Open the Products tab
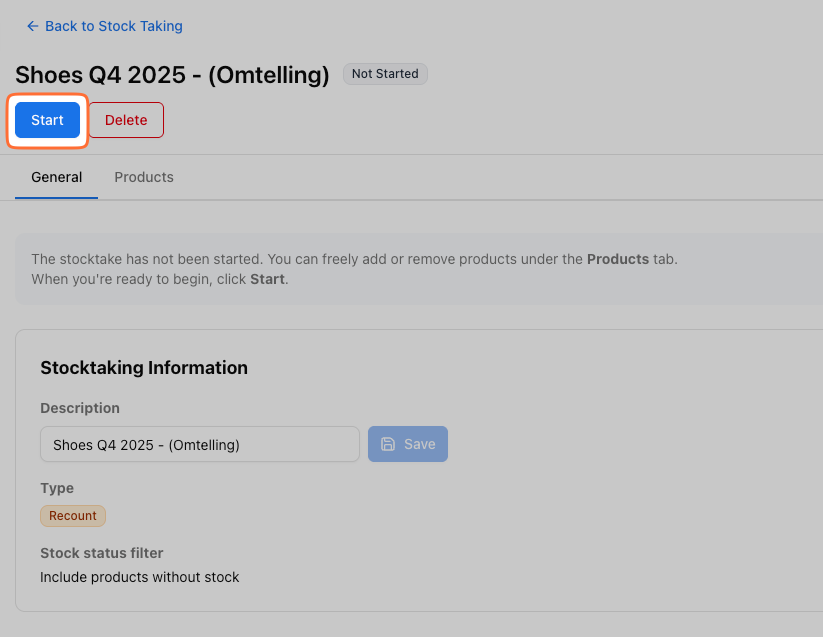This screenshot has width=823, height=637. (x=144, y=177)
